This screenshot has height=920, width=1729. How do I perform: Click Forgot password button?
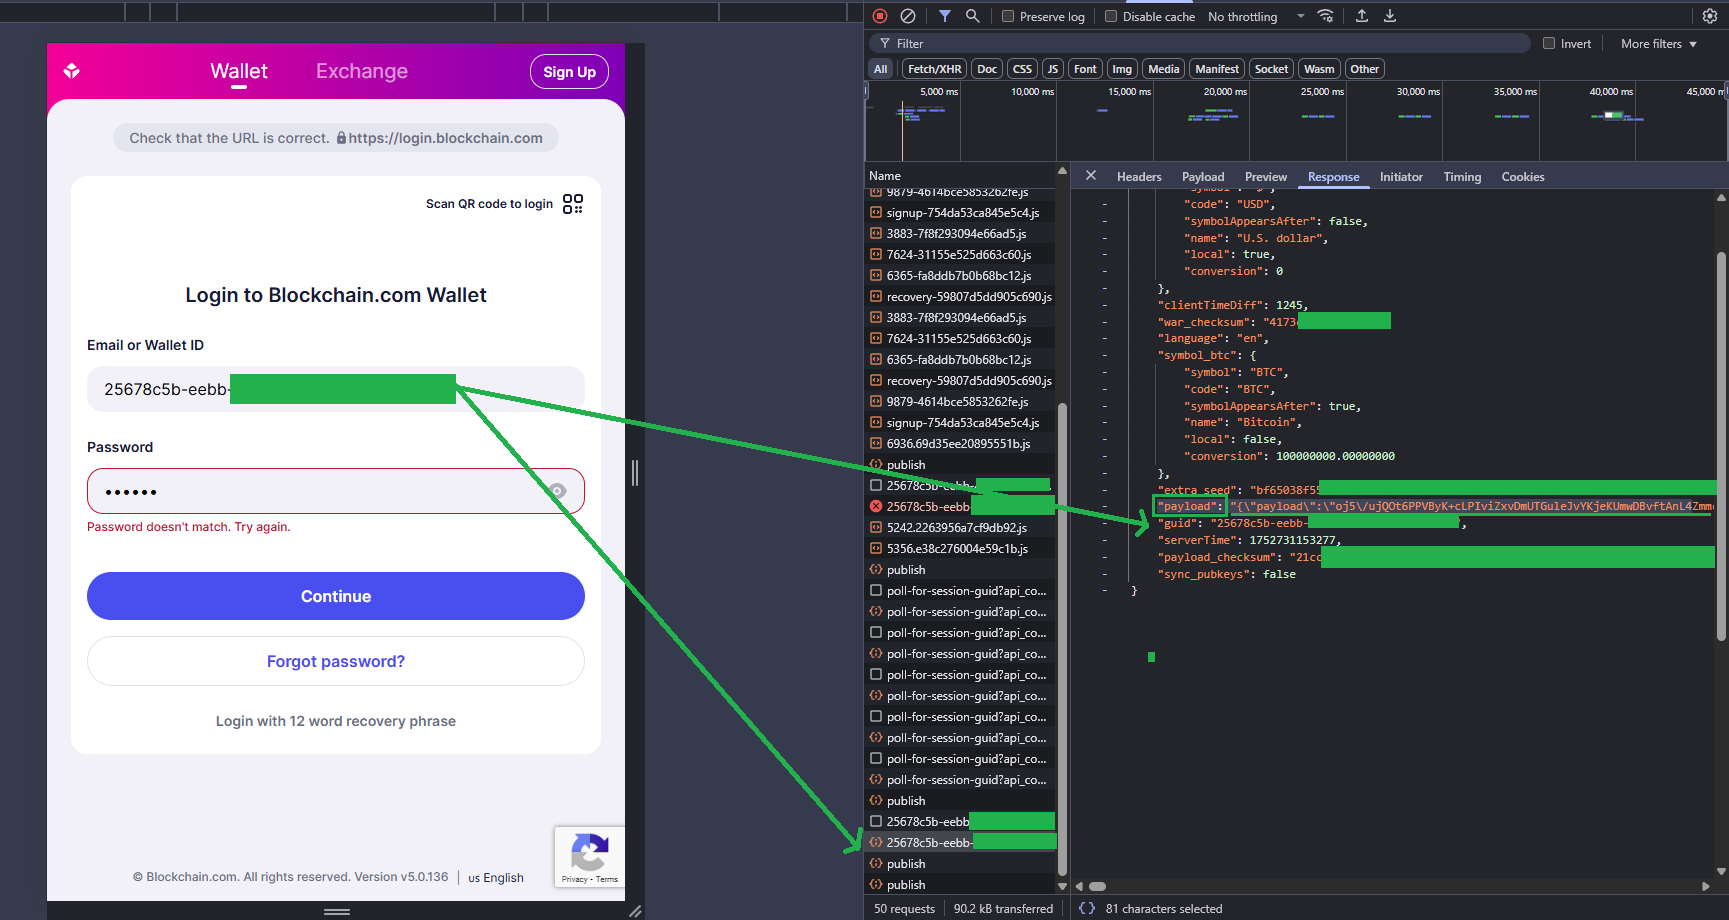point(336,661)
